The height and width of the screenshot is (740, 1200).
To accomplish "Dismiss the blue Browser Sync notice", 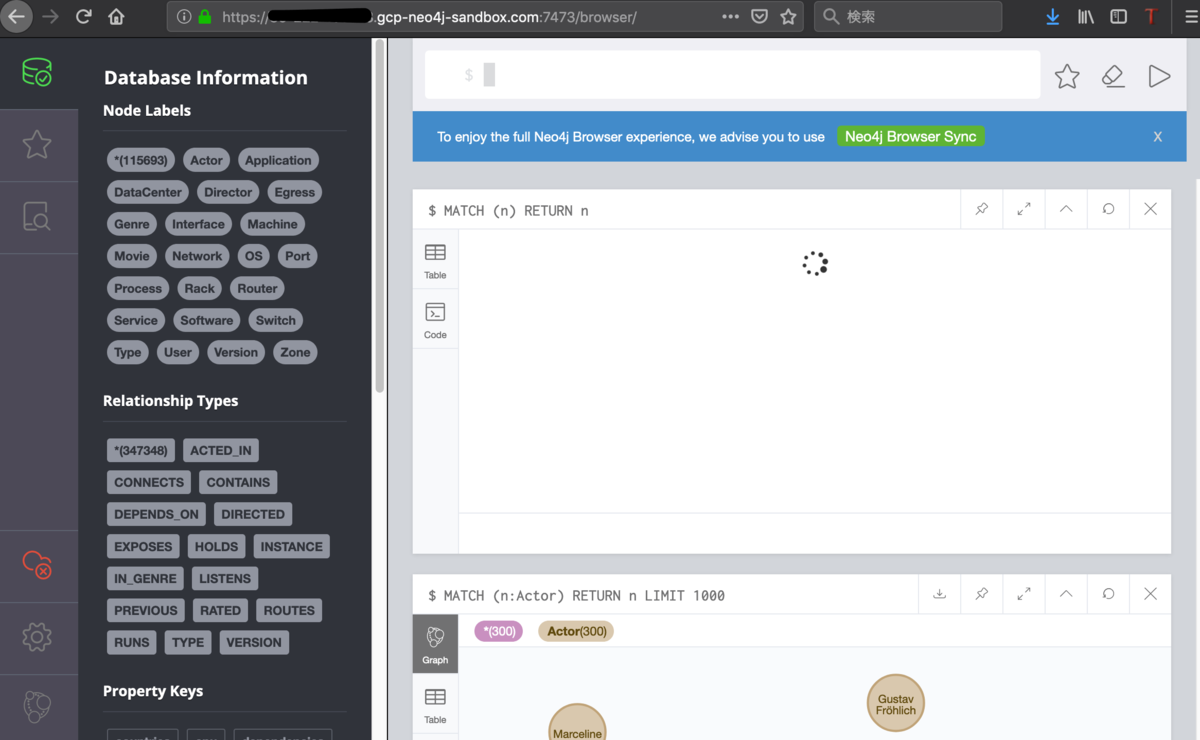I will click(x=1157, y=136).
